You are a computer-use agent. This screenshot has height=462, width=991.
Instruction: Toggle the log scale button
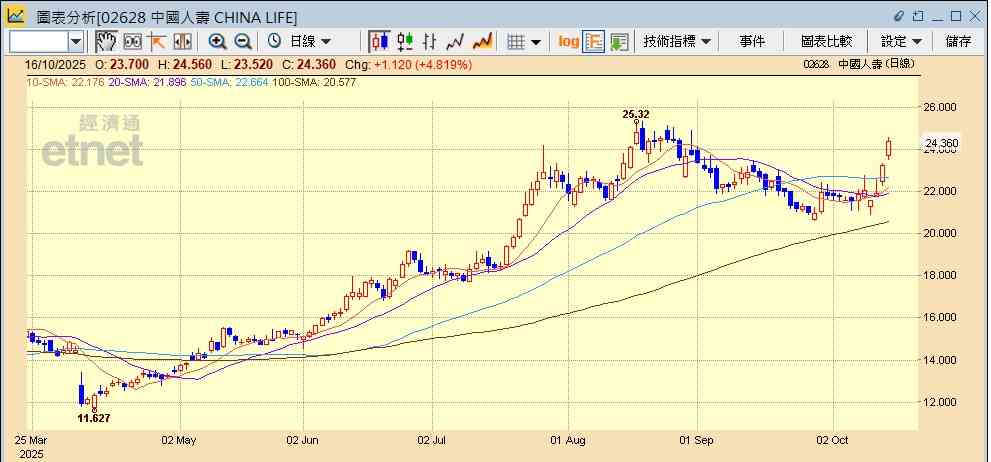(x=568, y=41)
